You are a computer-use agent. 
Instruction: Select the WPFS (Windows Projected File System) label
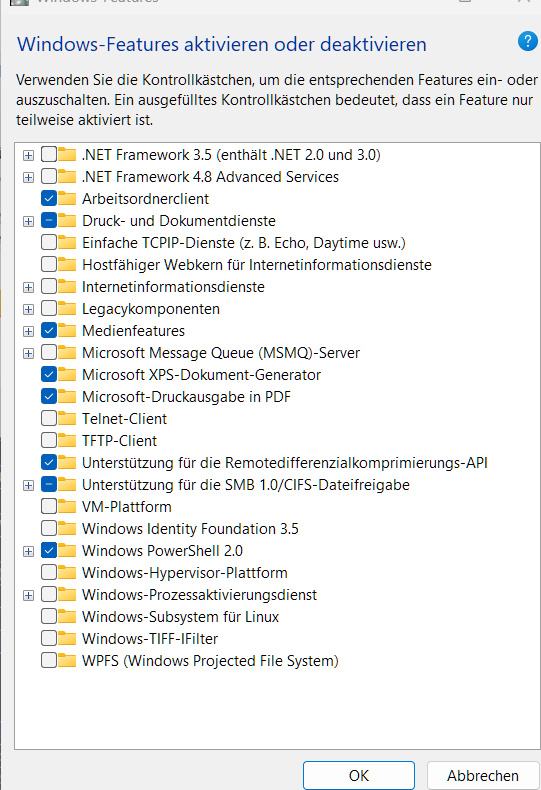pyautogui.click(x=211, y=661)
